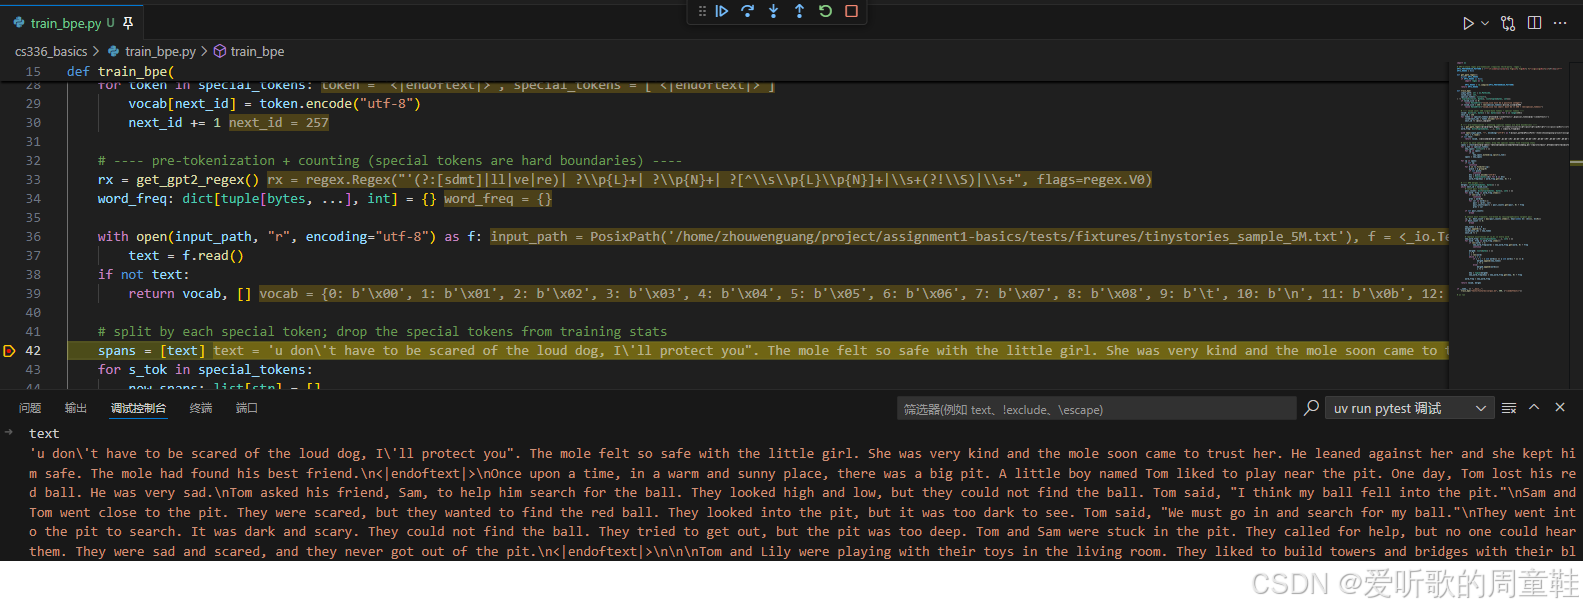Switch to the 端口 panel tab
The image size is (1583, 611).
[247, 408]
